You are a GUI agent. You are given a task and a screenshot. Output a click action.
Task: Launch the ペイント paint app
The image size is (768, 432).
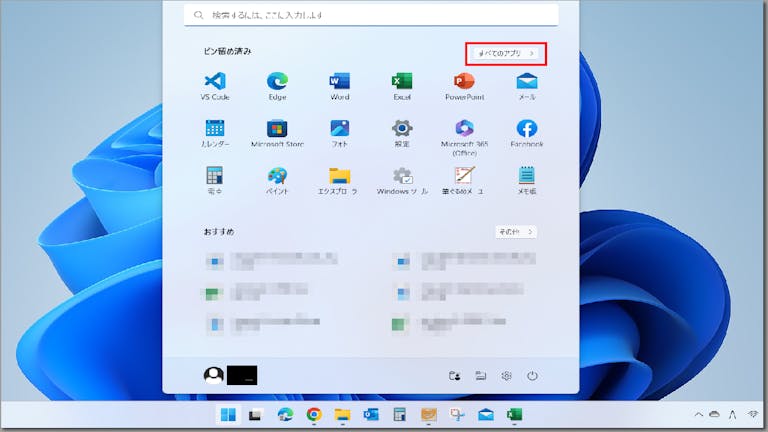click(277, 180)
